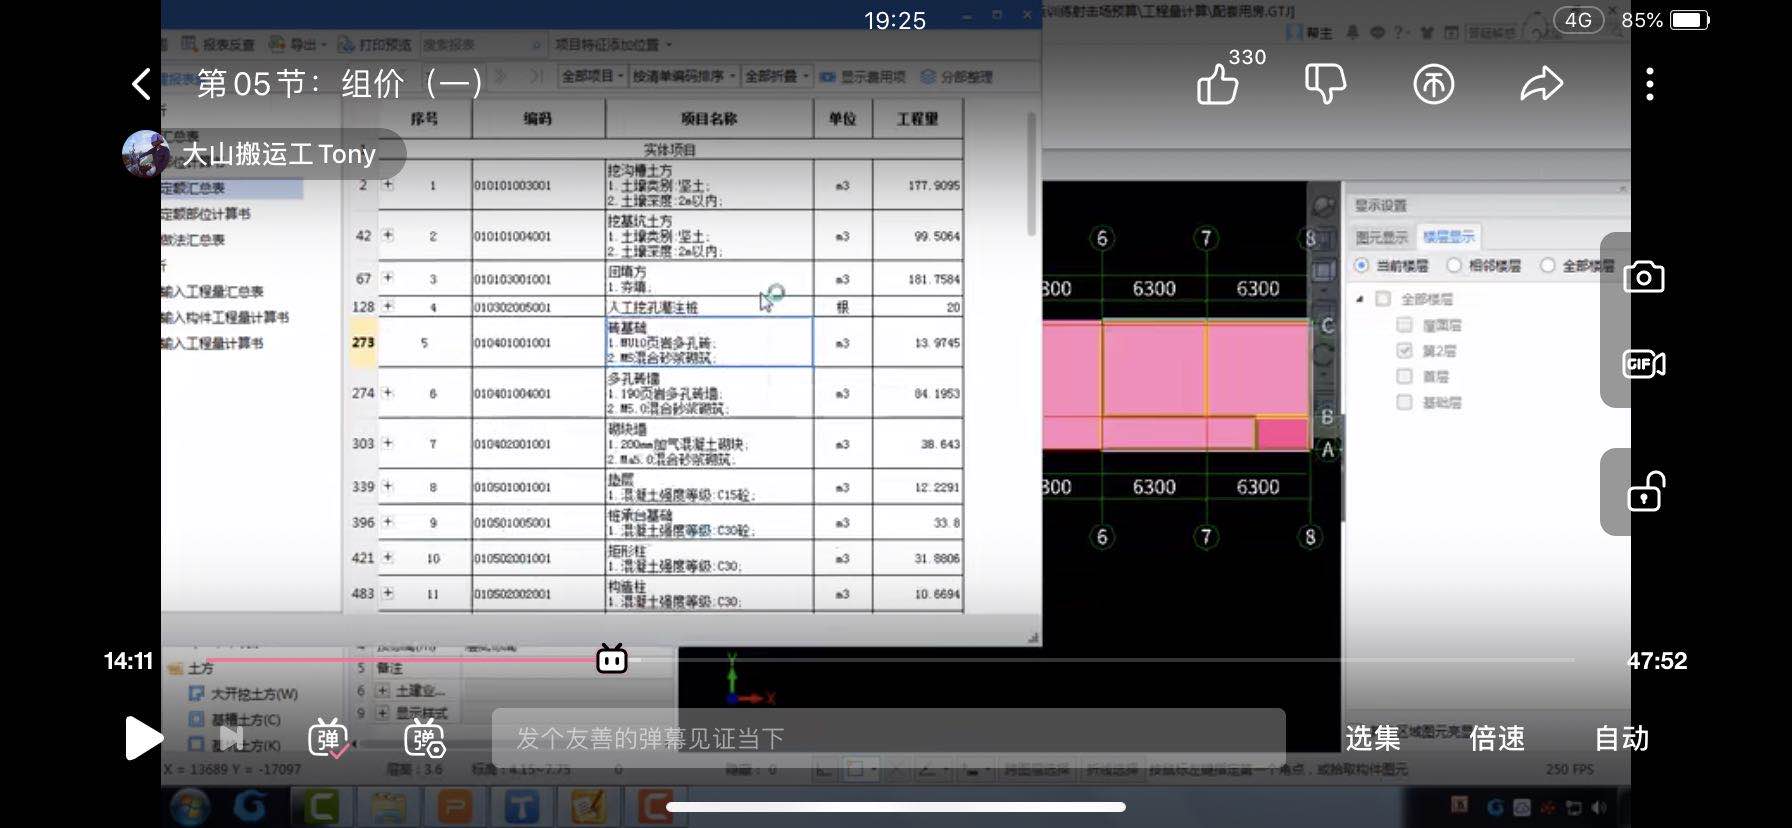Select the 相邻楼层 radio button
Viewport: 1792px width, 828px height.
[x=1454, y=265]
